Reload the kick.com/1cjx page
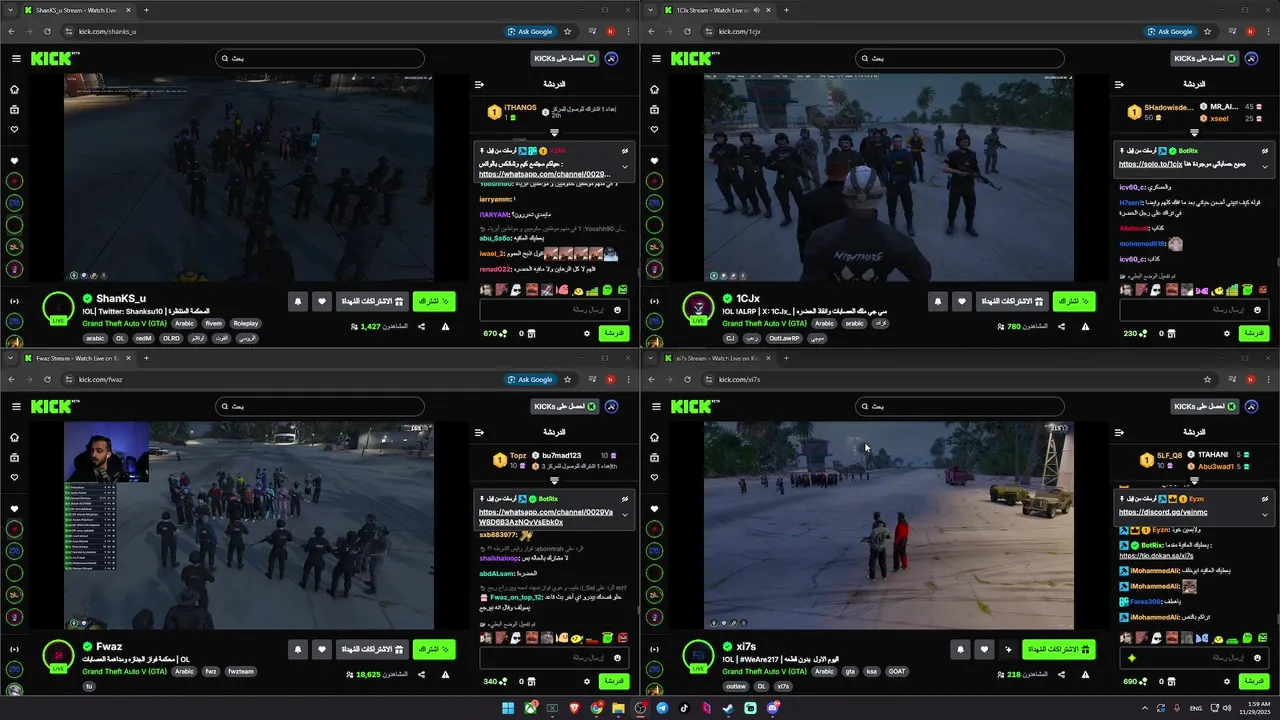This screenshot has width=1280, height=720. 687,31
